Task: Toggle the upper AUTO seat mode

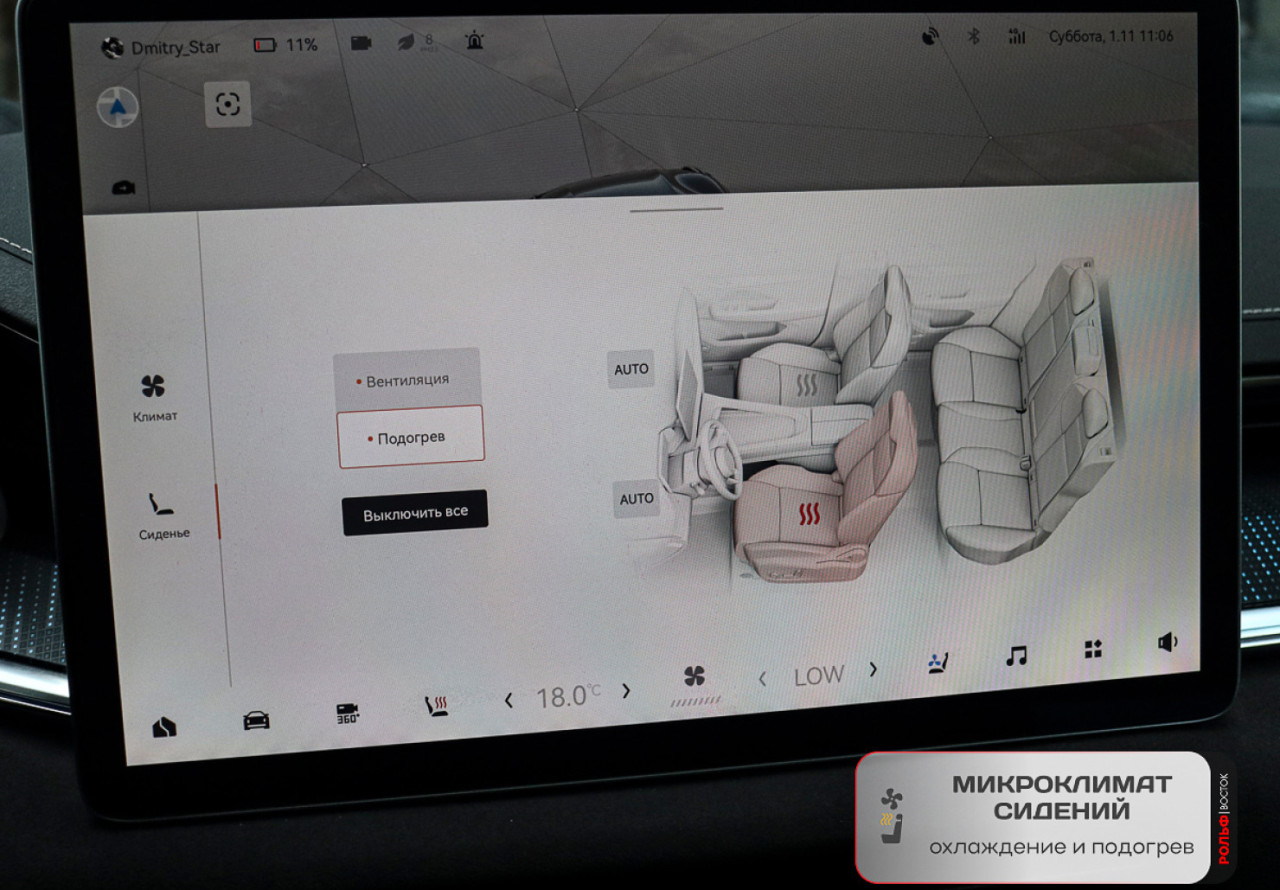Action: (631, 369)
